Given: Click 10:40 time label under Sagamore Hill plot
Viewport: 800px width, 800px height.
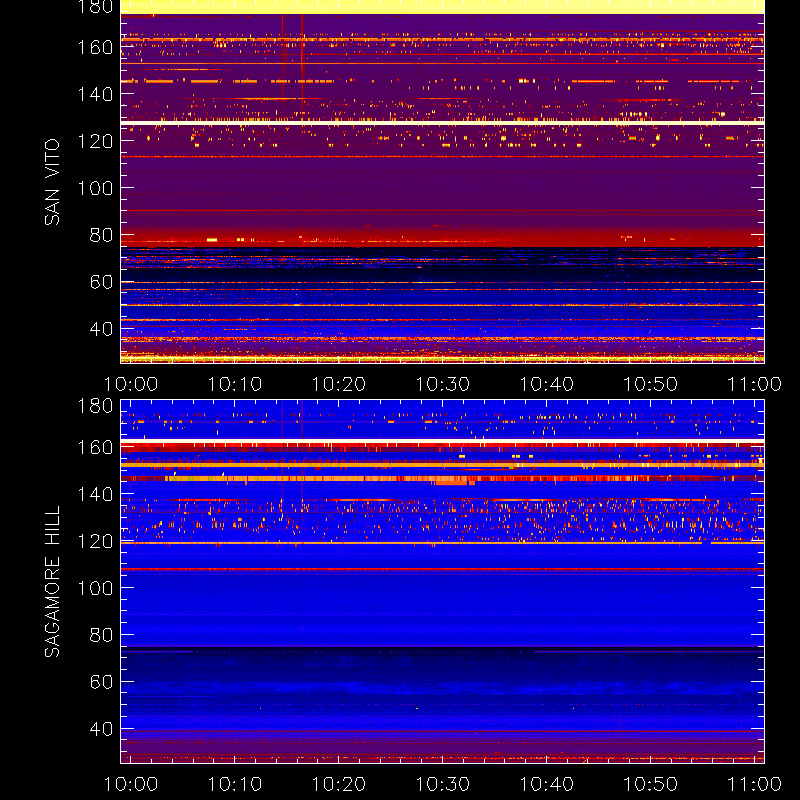Looking at the screenshot, I should pos(547,784).
